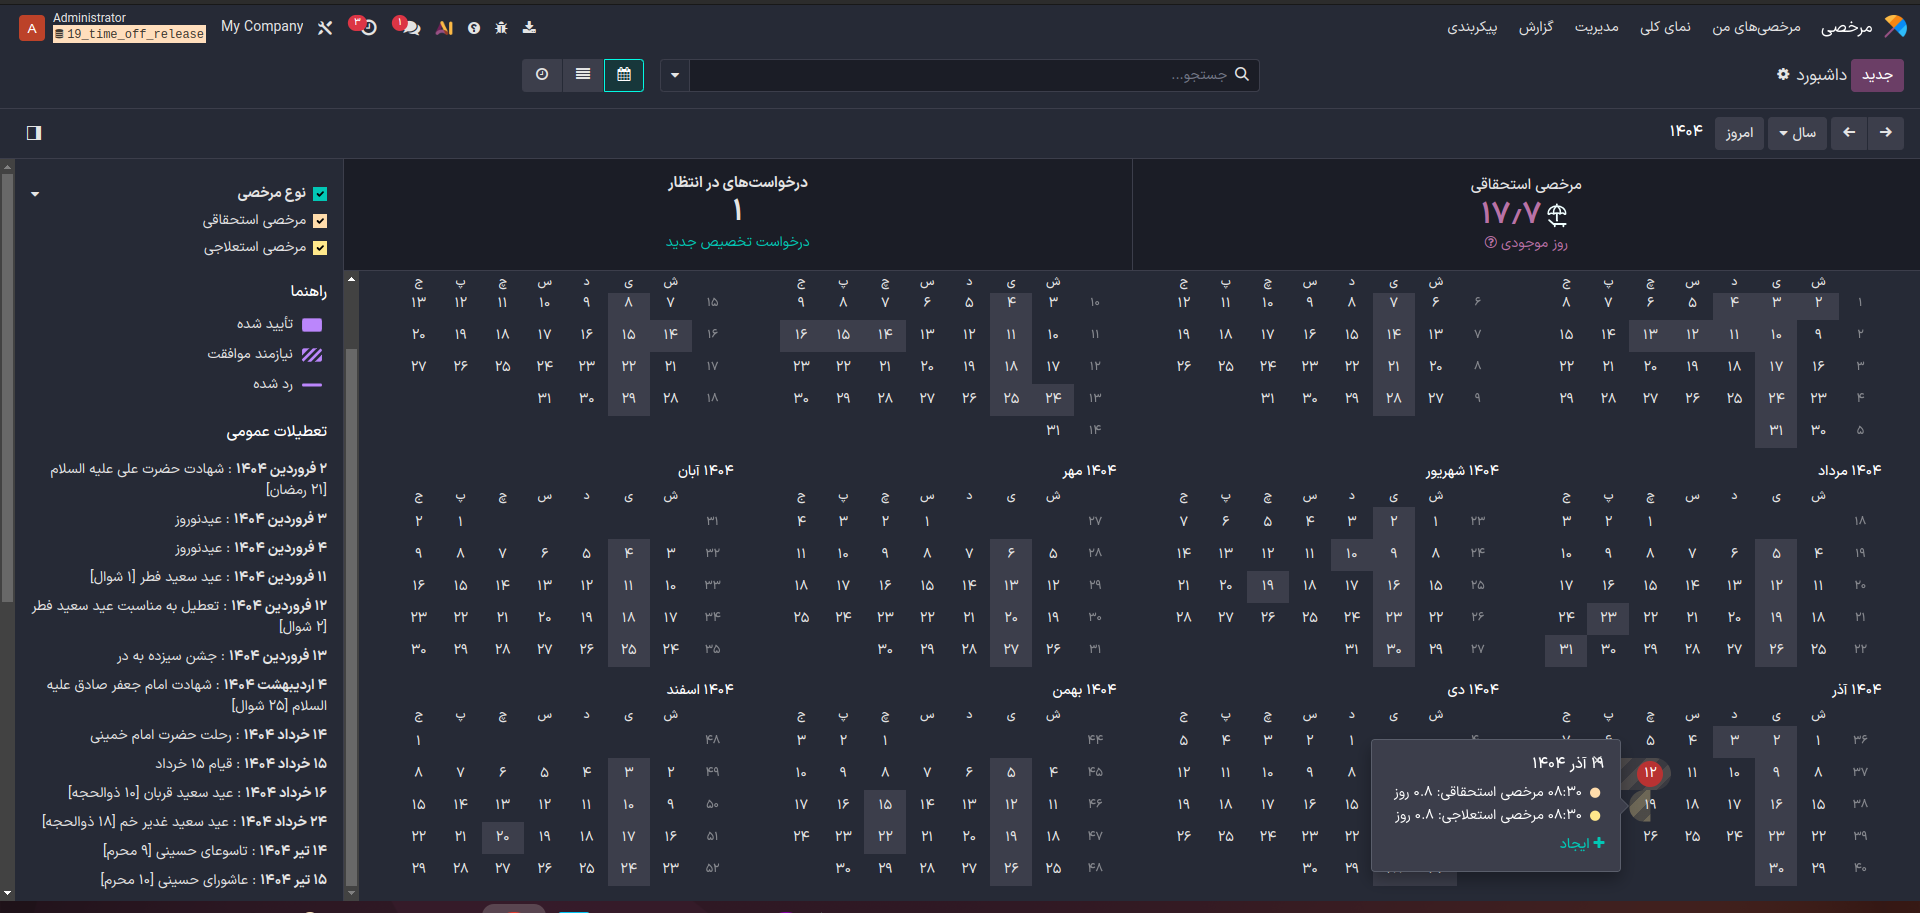Open the debug bug icon menu
The height and width of the screenshot is (913, 1920).
501,28
